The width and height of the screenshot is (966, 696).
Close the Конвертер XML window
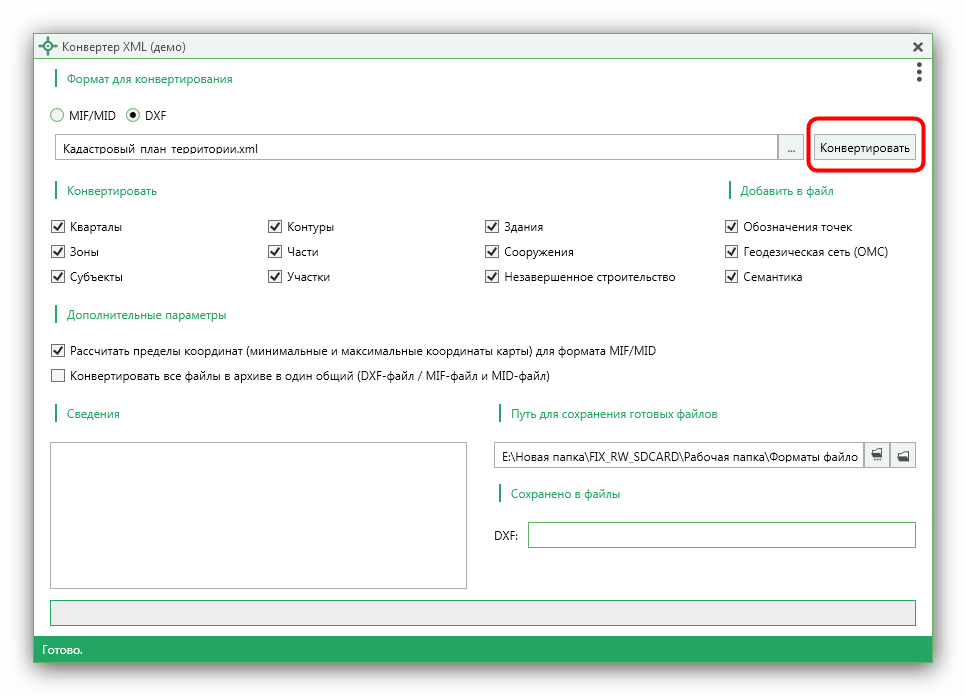point(917,47)
